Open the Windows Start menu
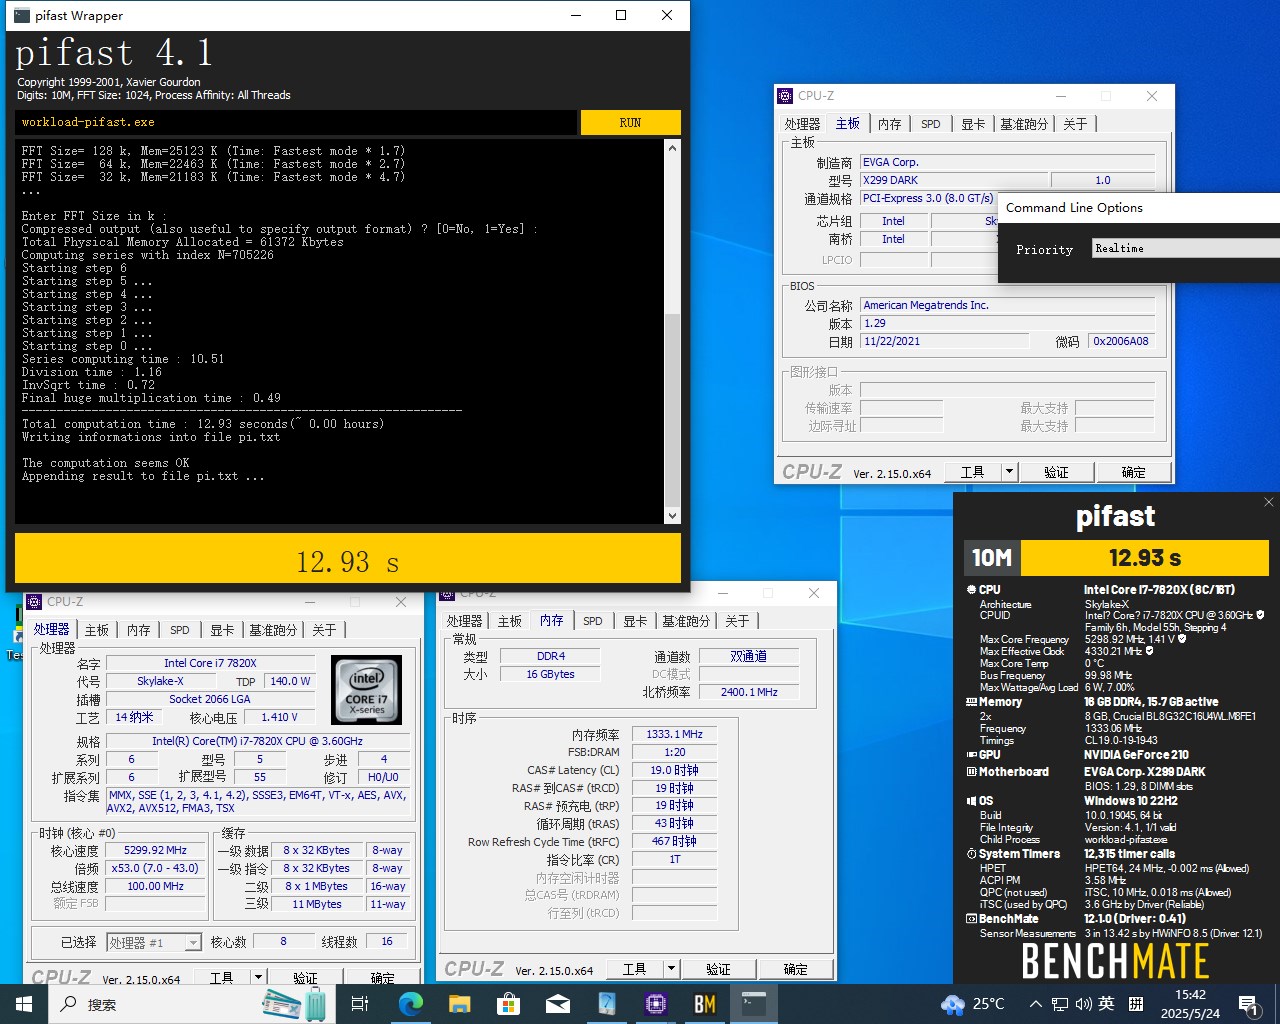This screenshot has height=1024, width=1280. 24,1004
